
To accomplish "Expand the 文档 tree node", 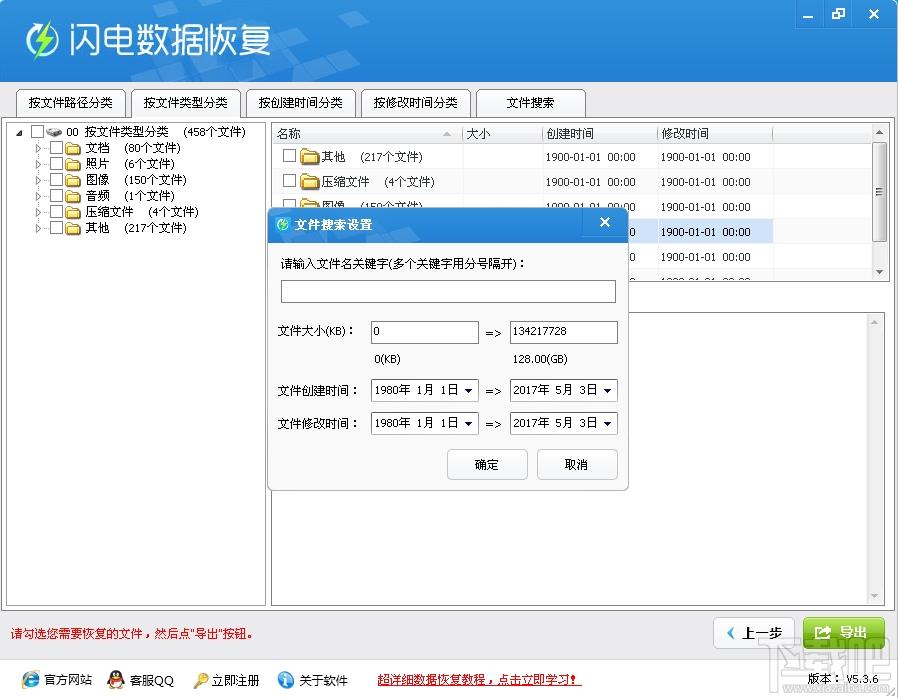I will 38,148.
